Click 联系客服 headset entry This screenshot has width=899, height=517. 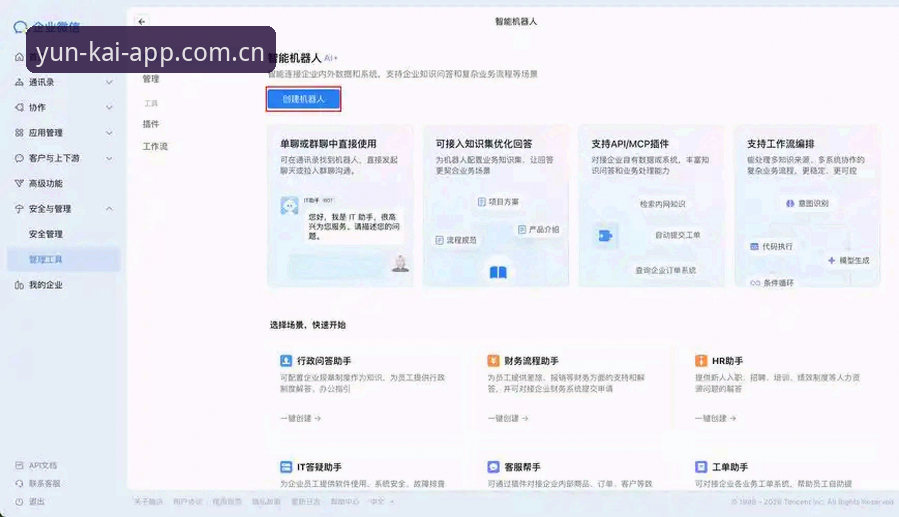coord(44,483)
